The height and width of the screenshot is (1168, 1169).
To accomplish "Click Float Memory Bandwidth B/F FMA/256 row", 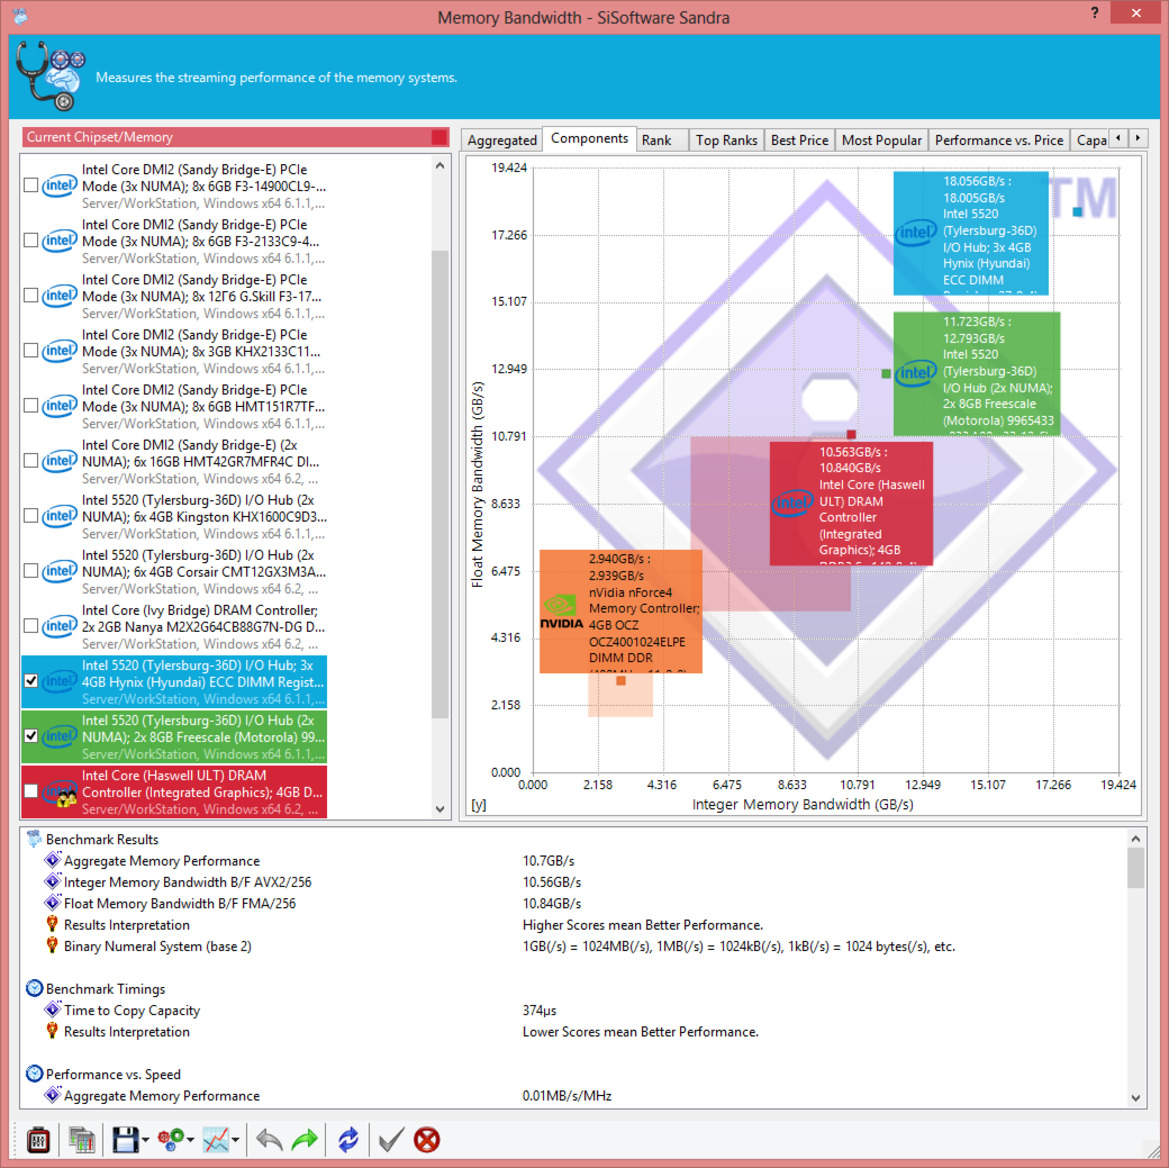I will (574, 903).
